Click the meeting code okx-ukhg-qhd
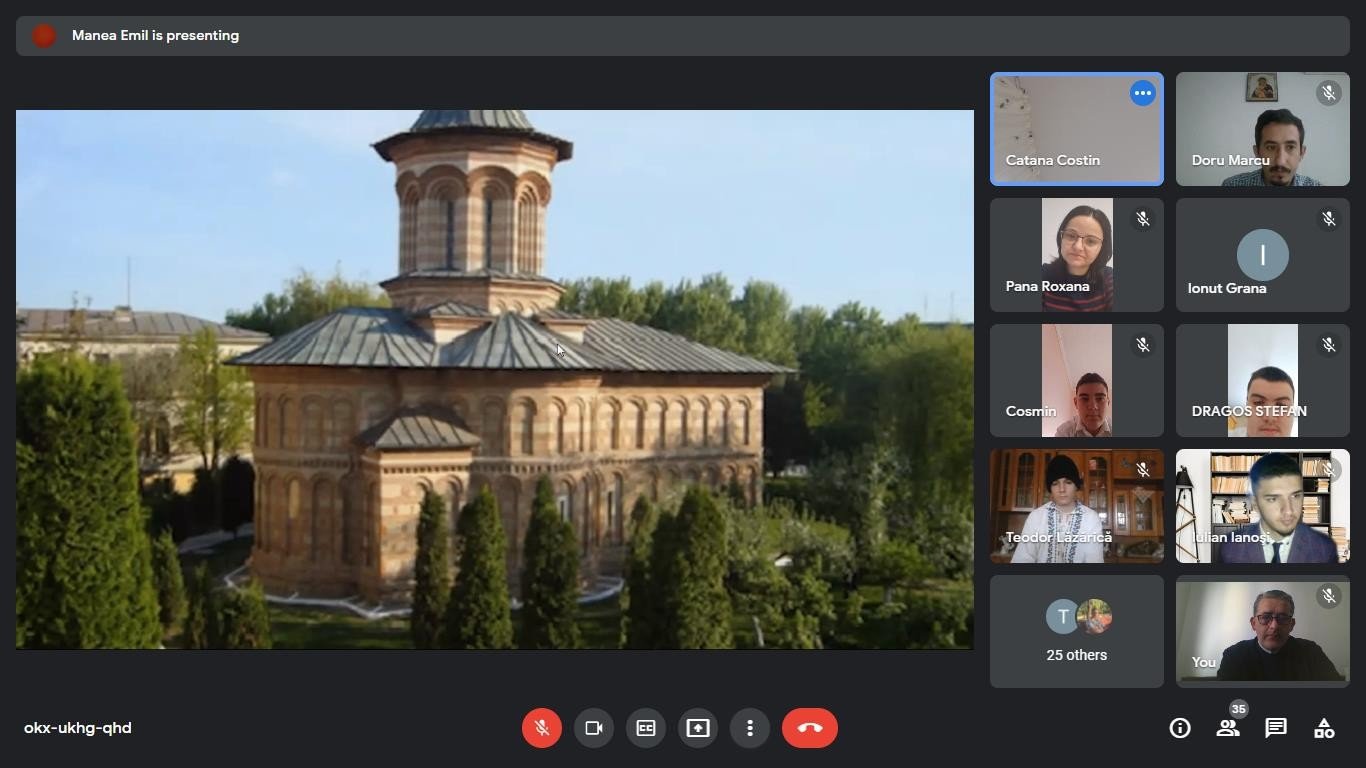Viewport: 1366px width, 768px height. 78,728
